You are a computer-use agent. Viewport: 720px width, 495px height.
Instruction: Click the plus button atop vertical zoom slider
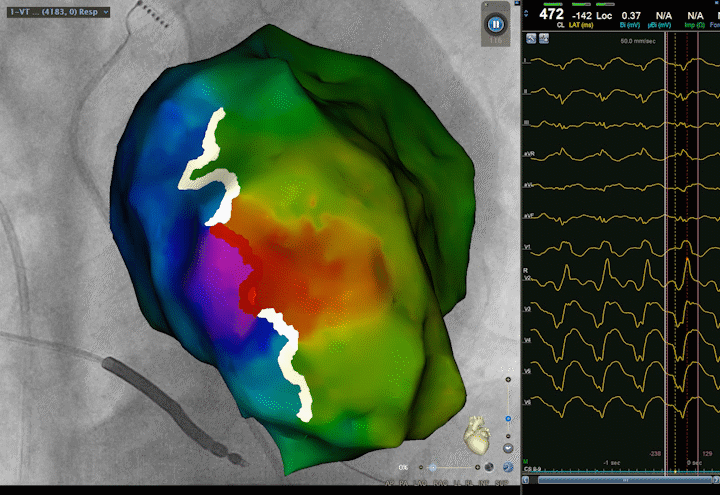click(x=508, y=379)
